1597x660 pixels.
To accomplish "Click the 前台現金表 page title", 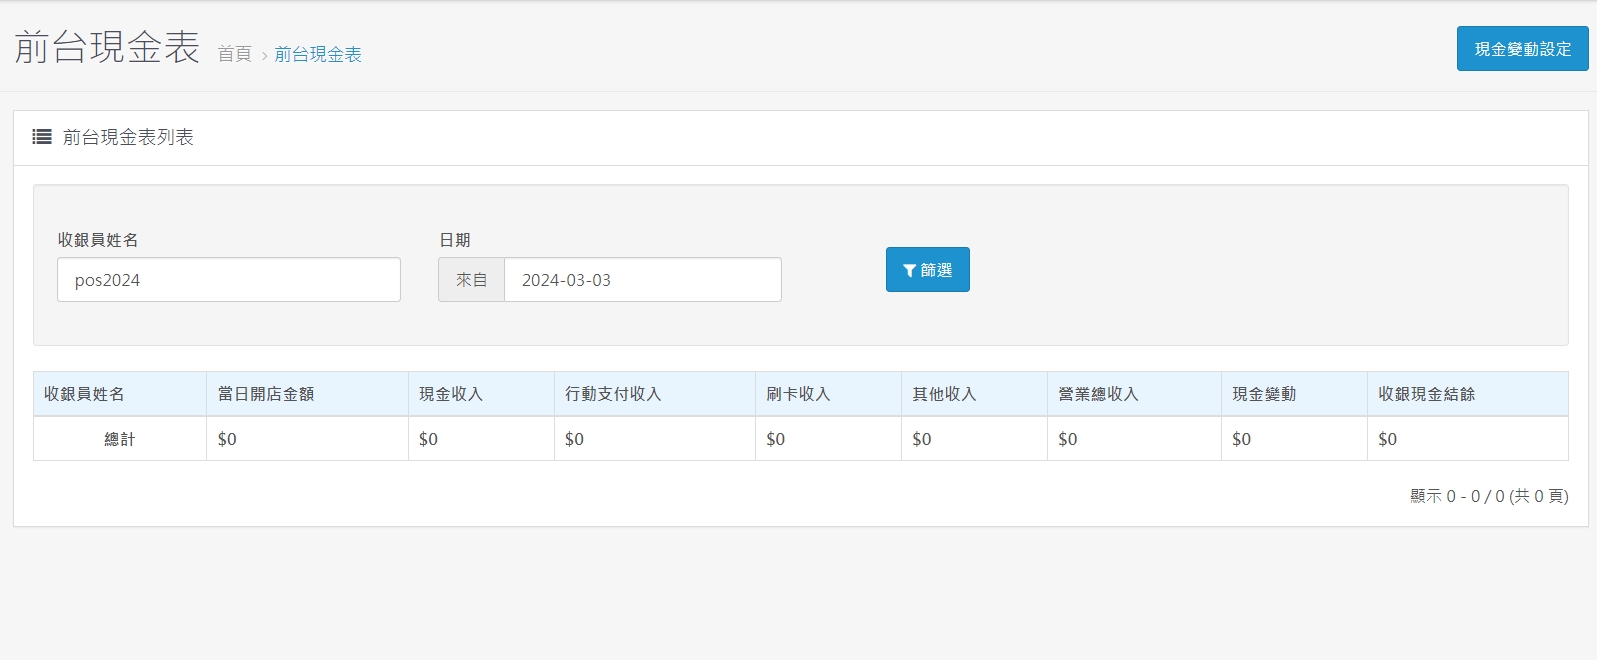I will 107,48.
